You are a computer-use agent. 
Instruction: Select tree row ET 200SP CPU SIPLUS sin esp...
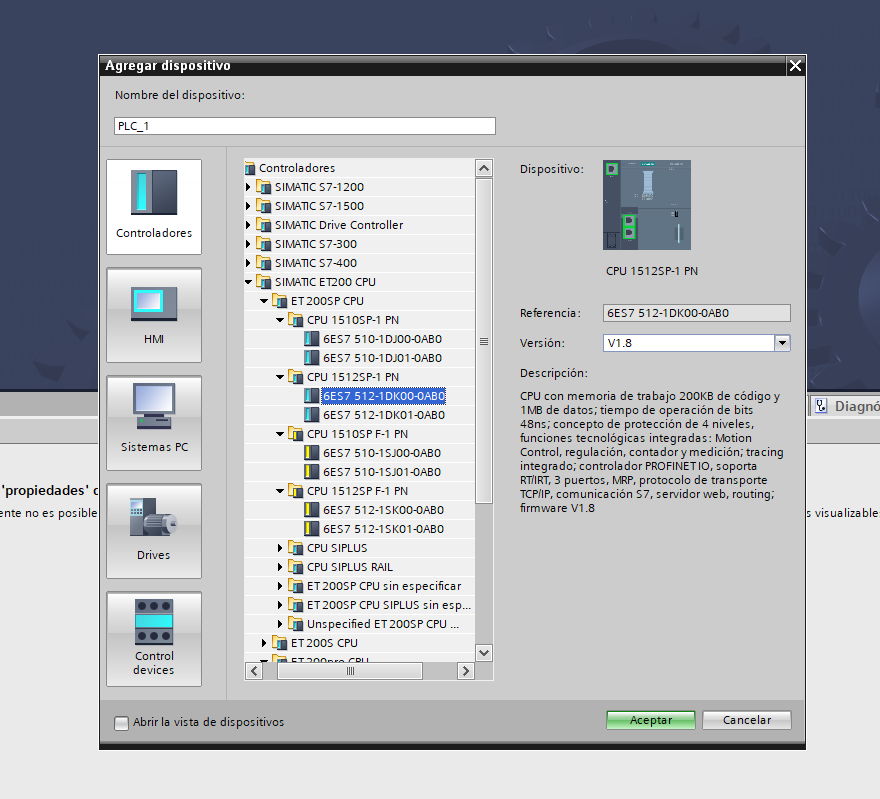tap(389, 605)
